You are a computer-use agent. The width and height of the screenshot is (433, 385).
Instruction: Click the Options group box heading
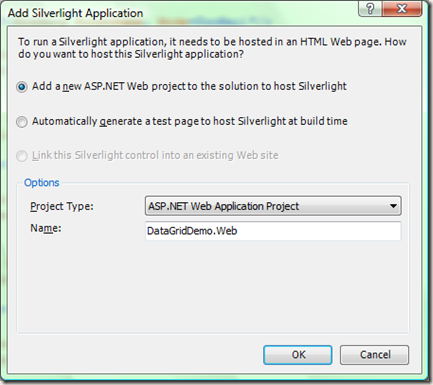[42, 183]
